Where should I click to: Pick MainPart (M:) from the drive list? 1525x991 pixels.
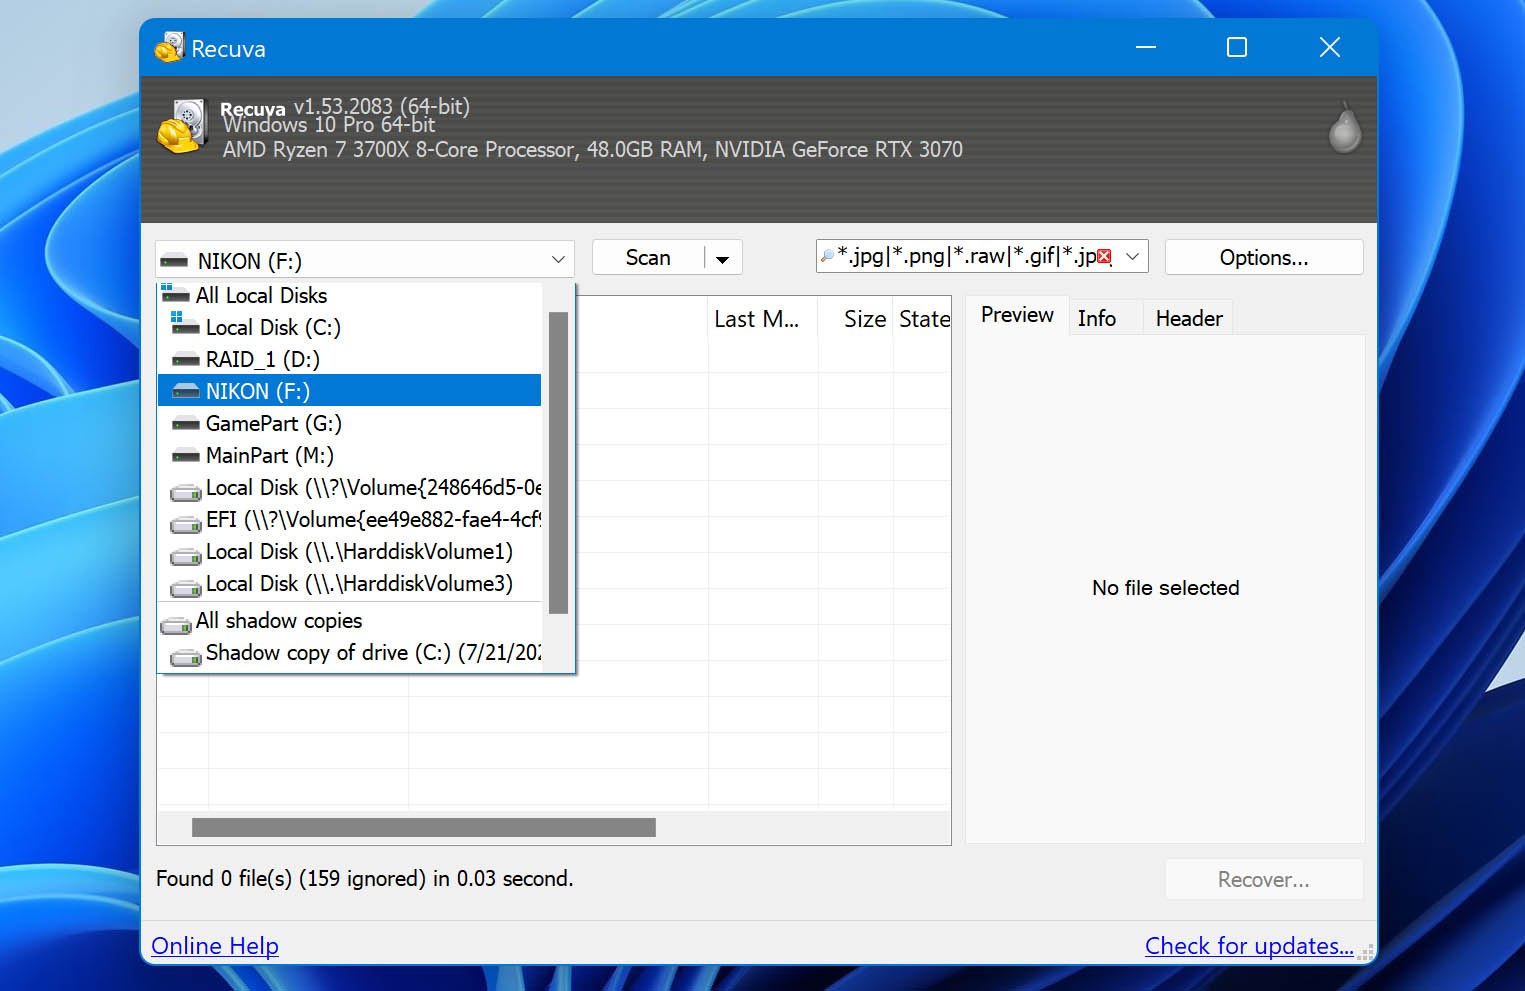[x=349, y=455]
